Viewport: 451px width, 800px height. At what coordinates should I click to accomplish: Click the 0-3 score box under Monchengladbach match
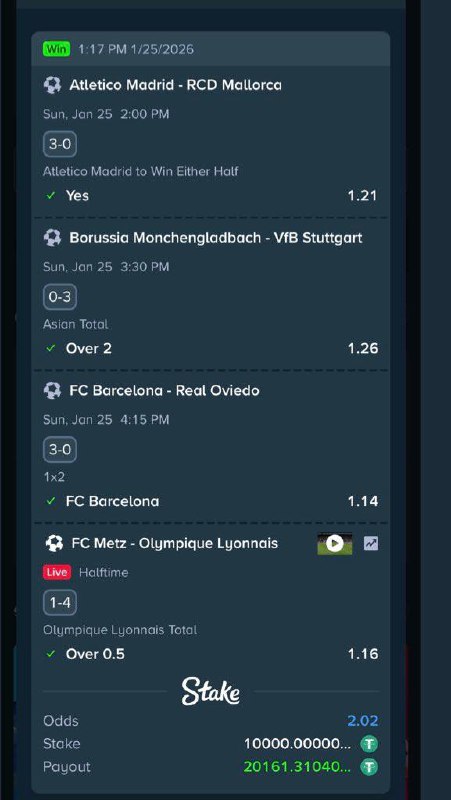(x=60, y=297)
